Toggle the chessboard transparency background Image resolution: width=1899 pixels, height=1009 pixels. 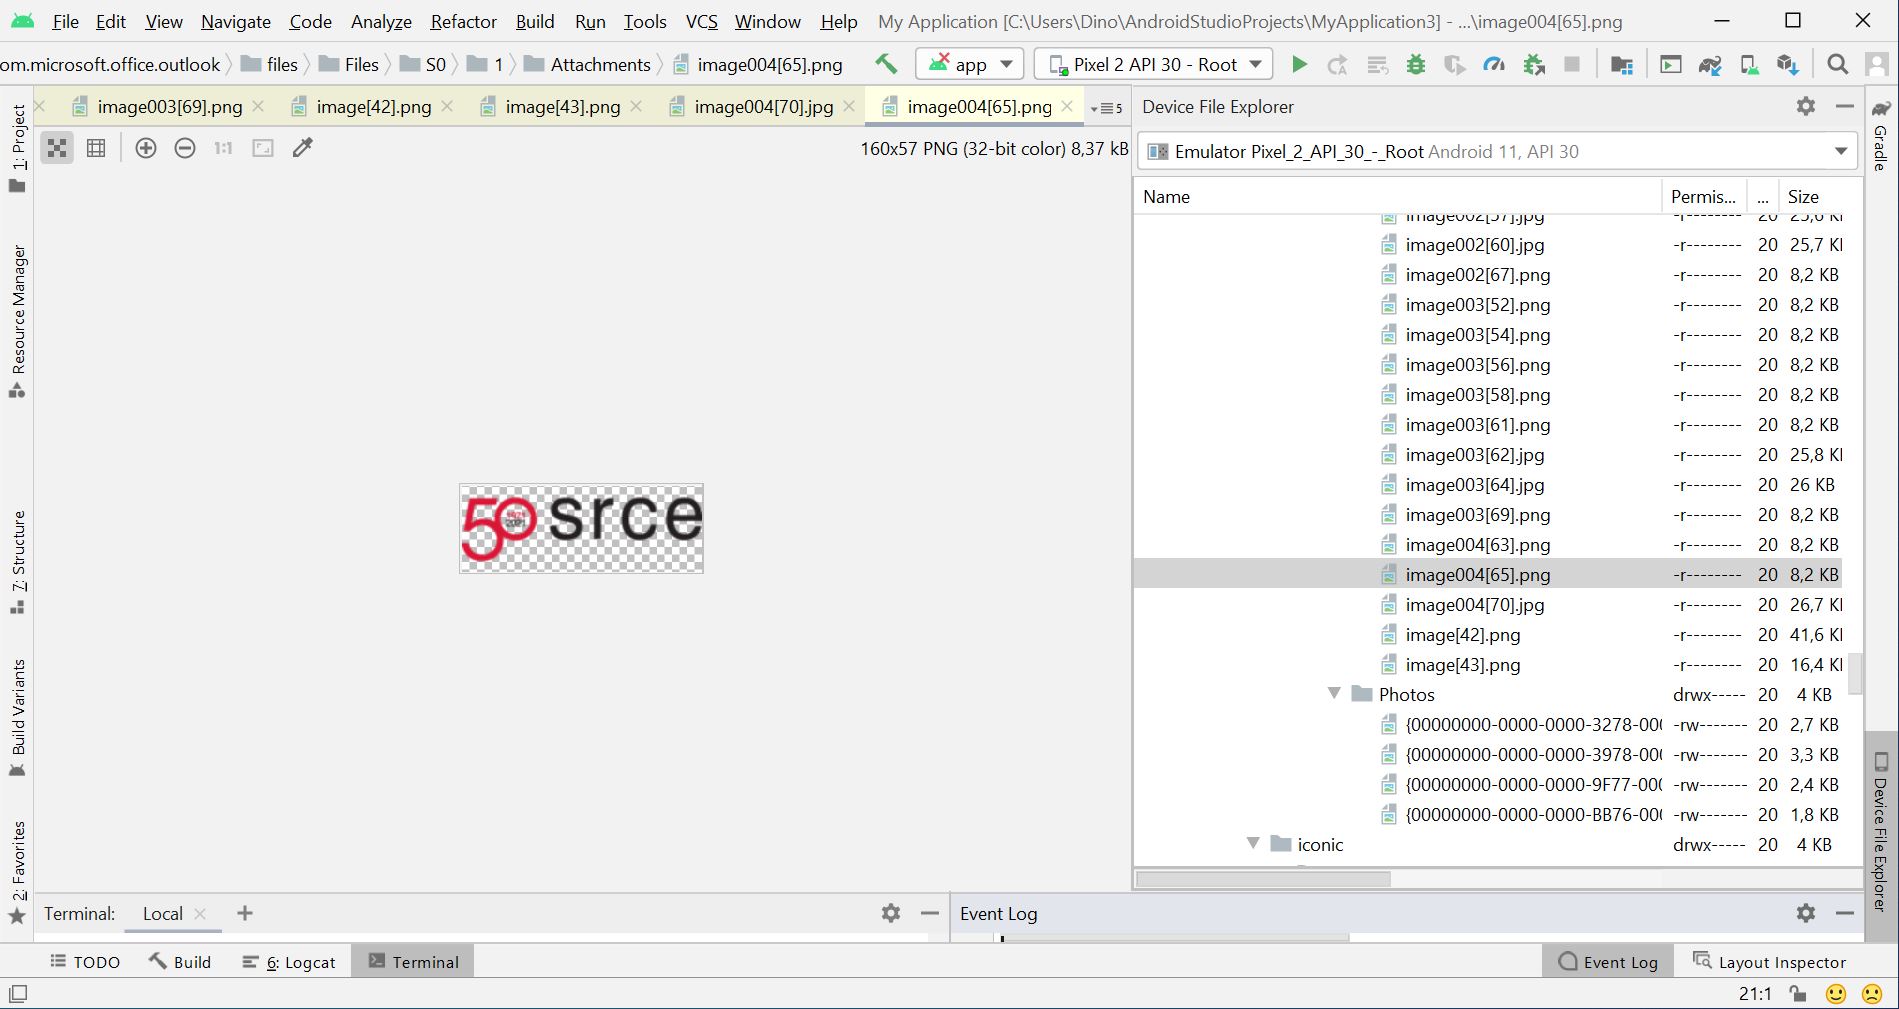tap(57, 148)
